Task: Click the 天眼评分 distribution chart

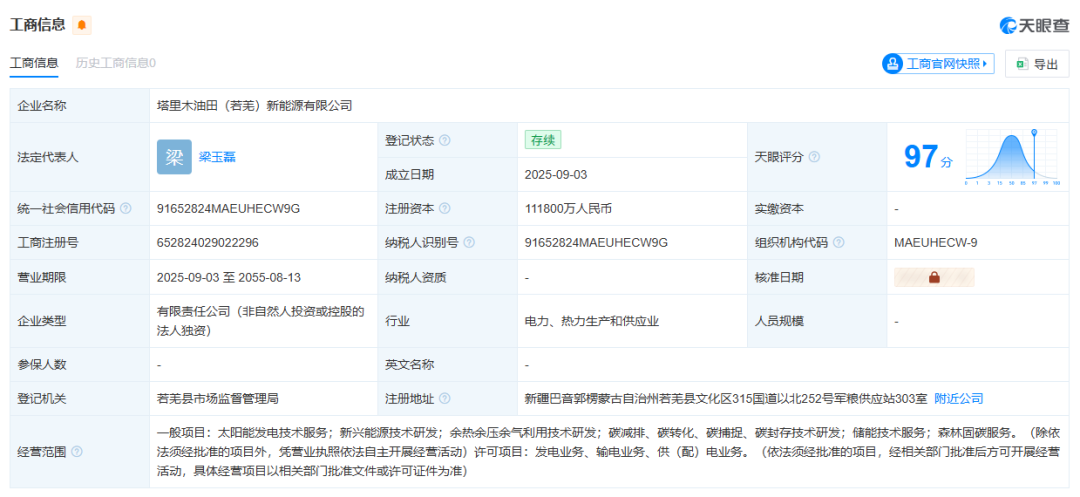Action: tap(1012, 157)
